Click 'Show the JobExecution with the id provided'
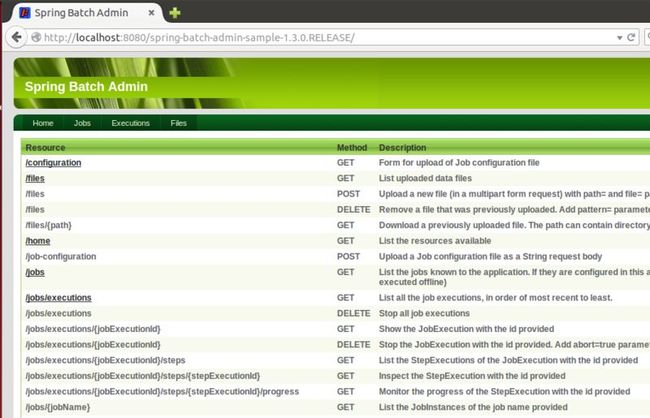 (466, 329)
